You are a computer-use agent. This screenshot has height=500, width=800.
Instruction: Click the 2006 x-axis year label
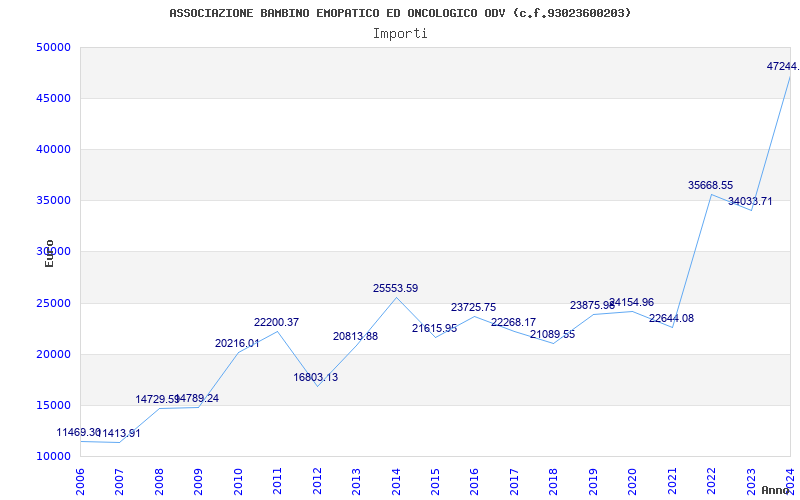(80, 482)
